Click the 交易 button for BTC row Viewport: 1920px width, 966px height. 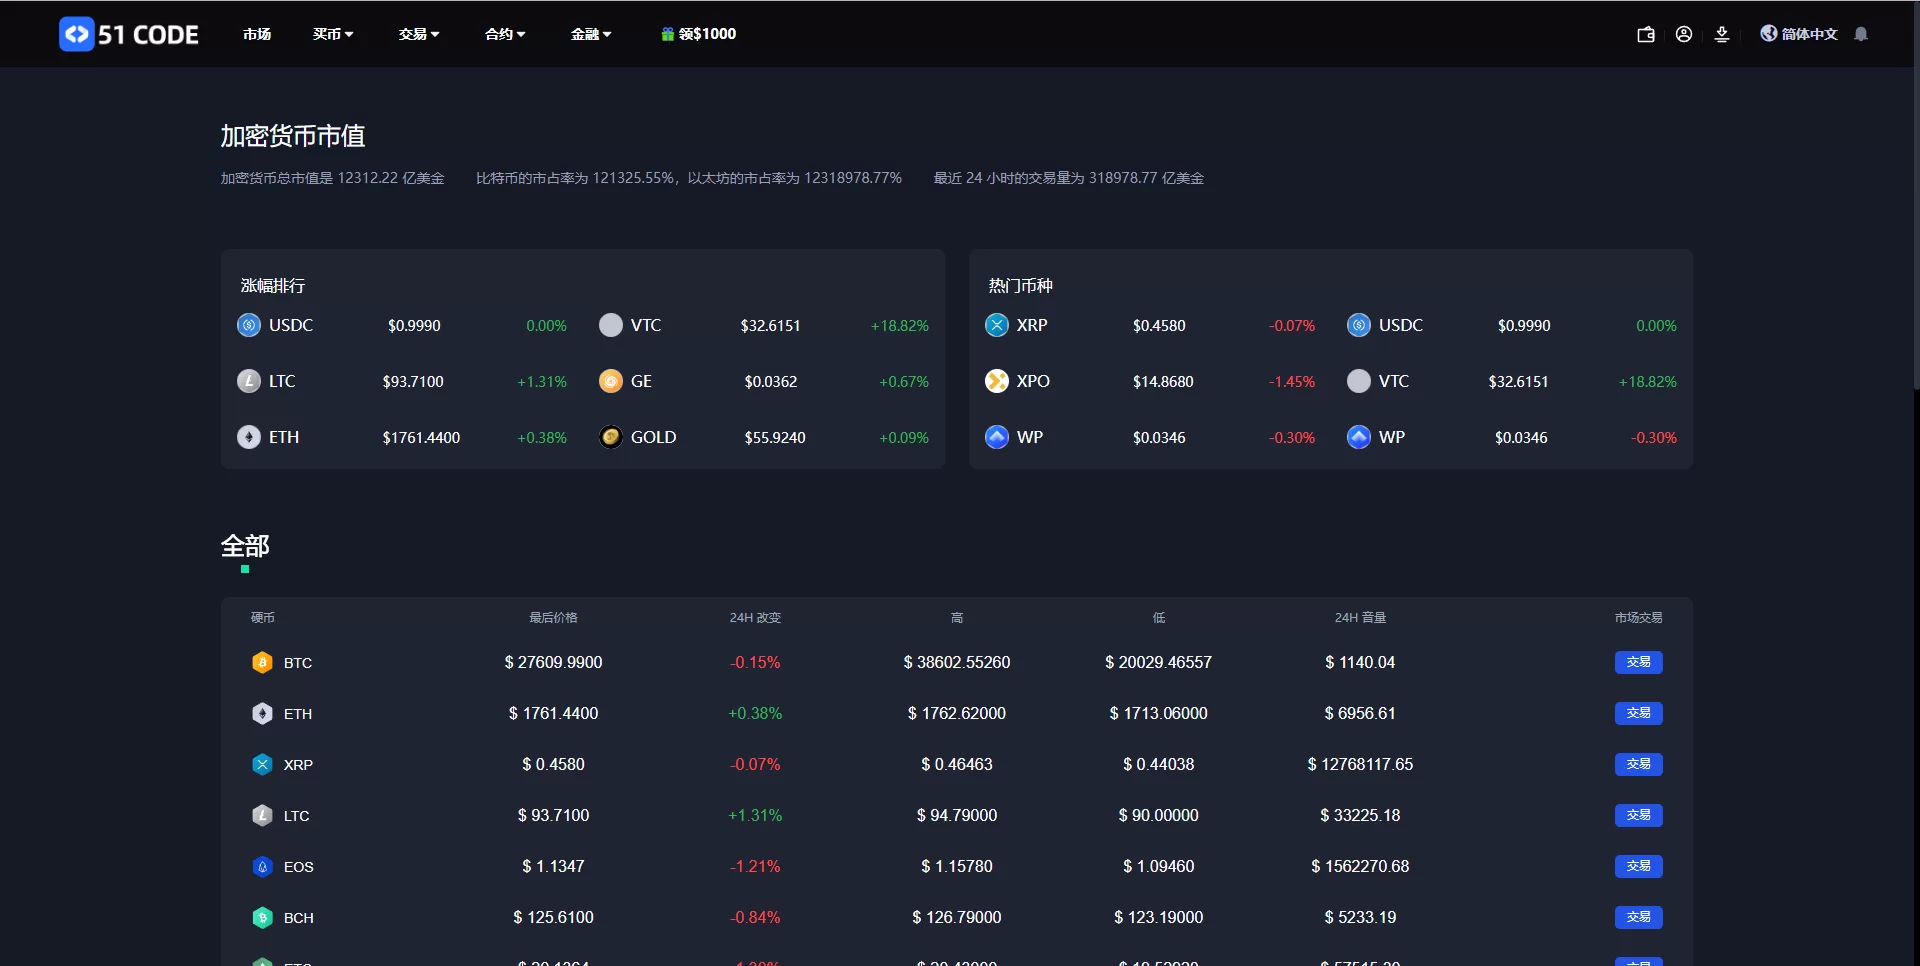[1638, 663]
